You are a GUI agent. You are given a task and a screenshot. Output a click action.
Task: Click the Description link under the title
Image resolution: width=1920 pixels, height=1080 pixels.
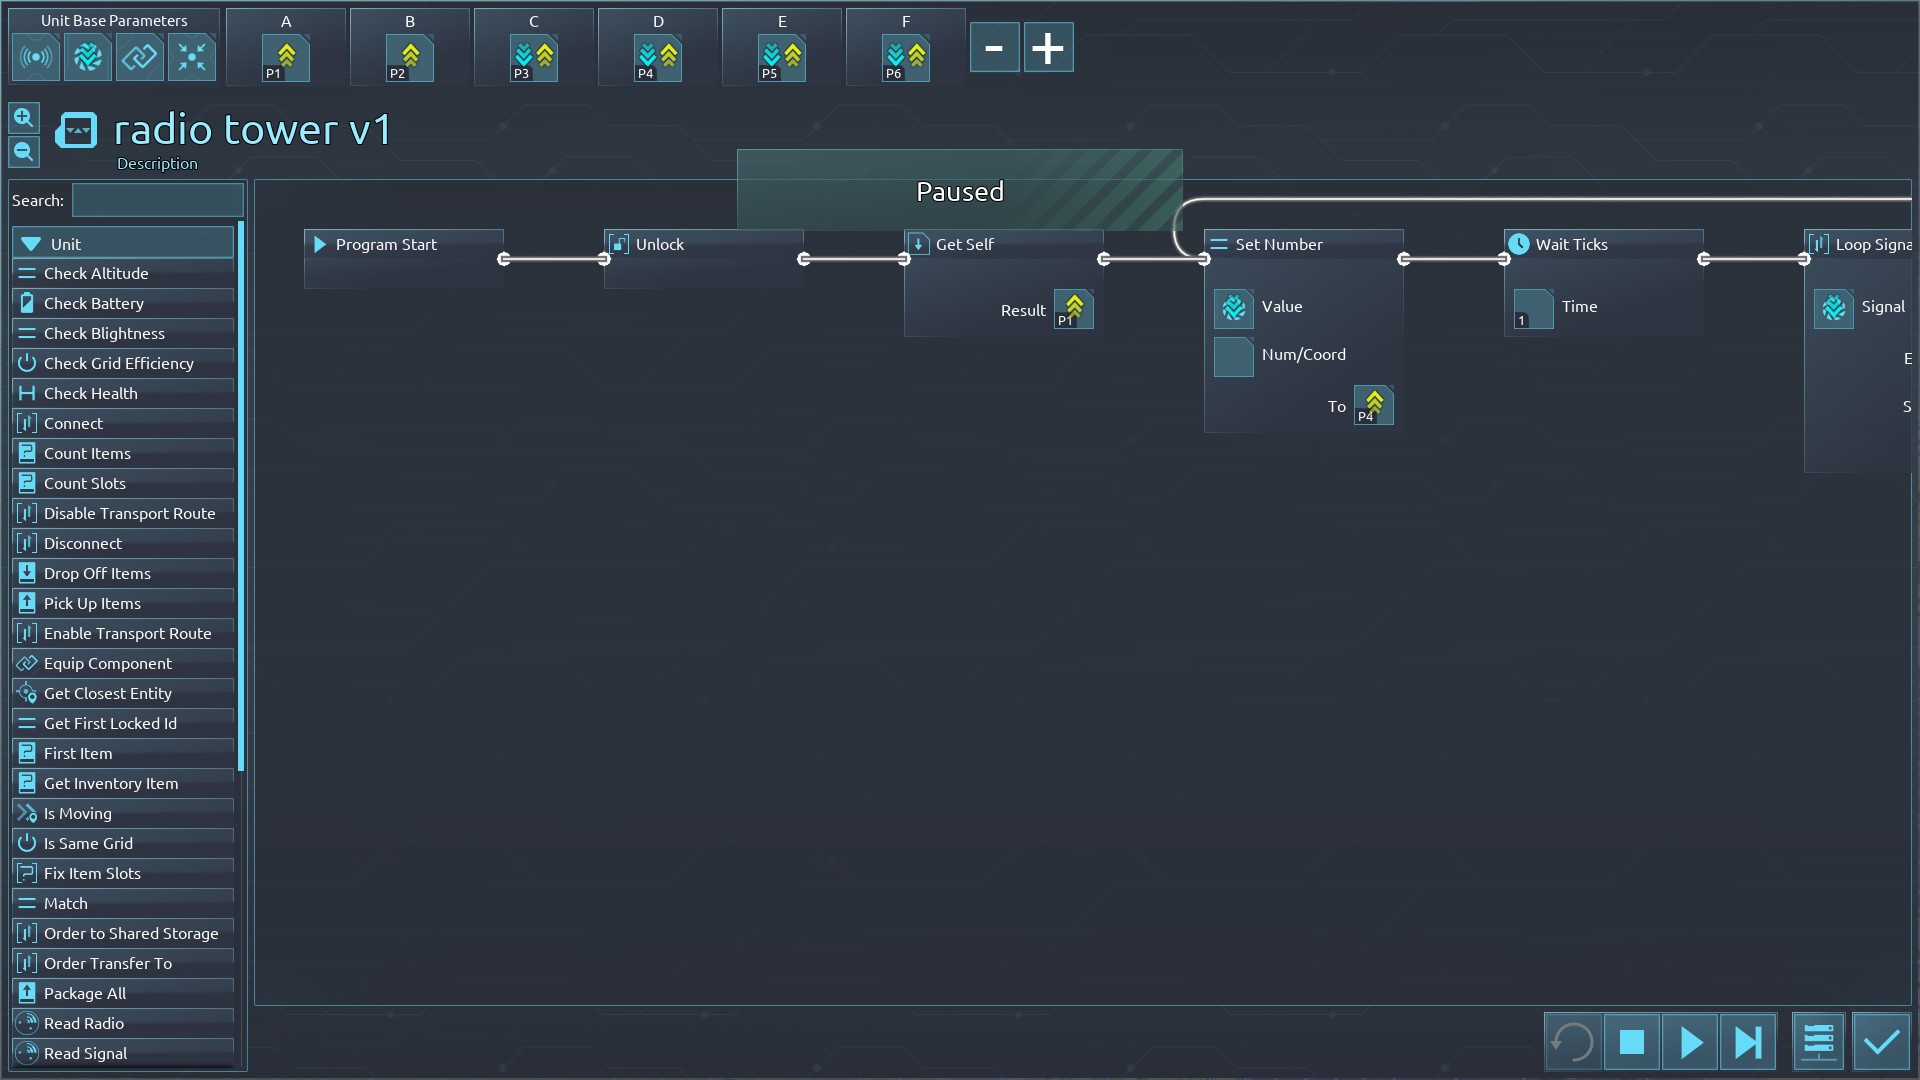click(157, 163)
